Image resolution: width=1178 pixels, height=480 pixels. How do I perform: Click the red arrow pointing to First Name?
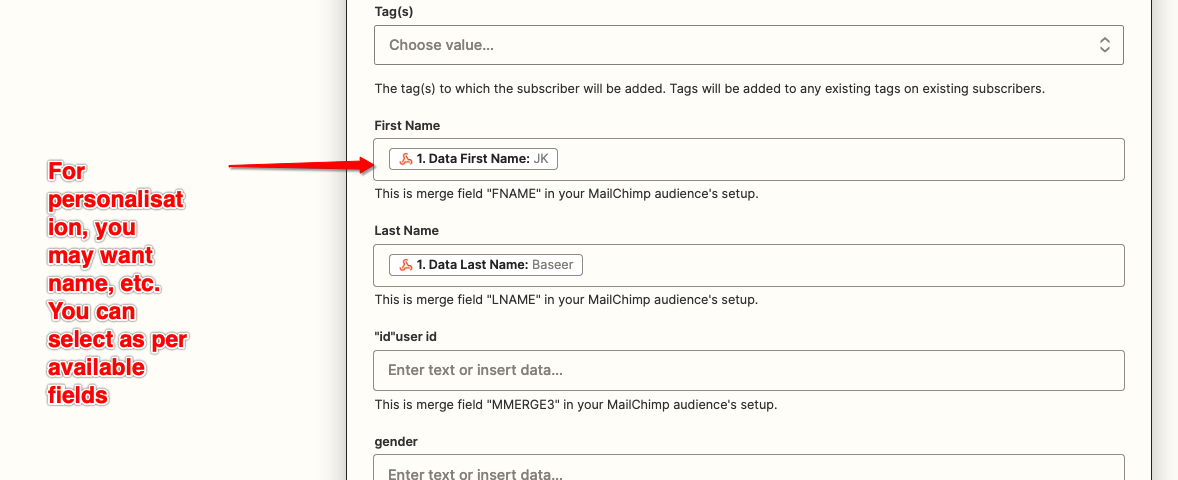point(300,165)
